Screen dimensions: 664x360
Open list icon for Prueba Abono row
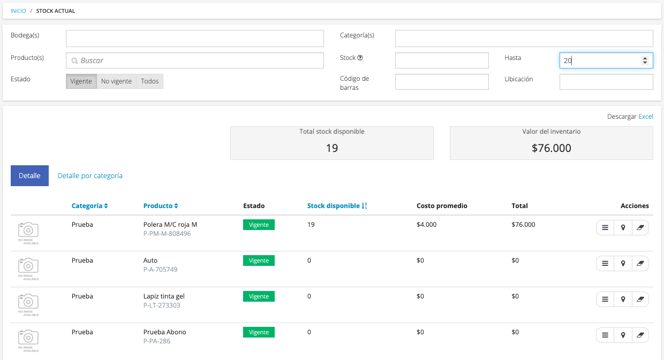pyautogui.click(x=605, y=335)
